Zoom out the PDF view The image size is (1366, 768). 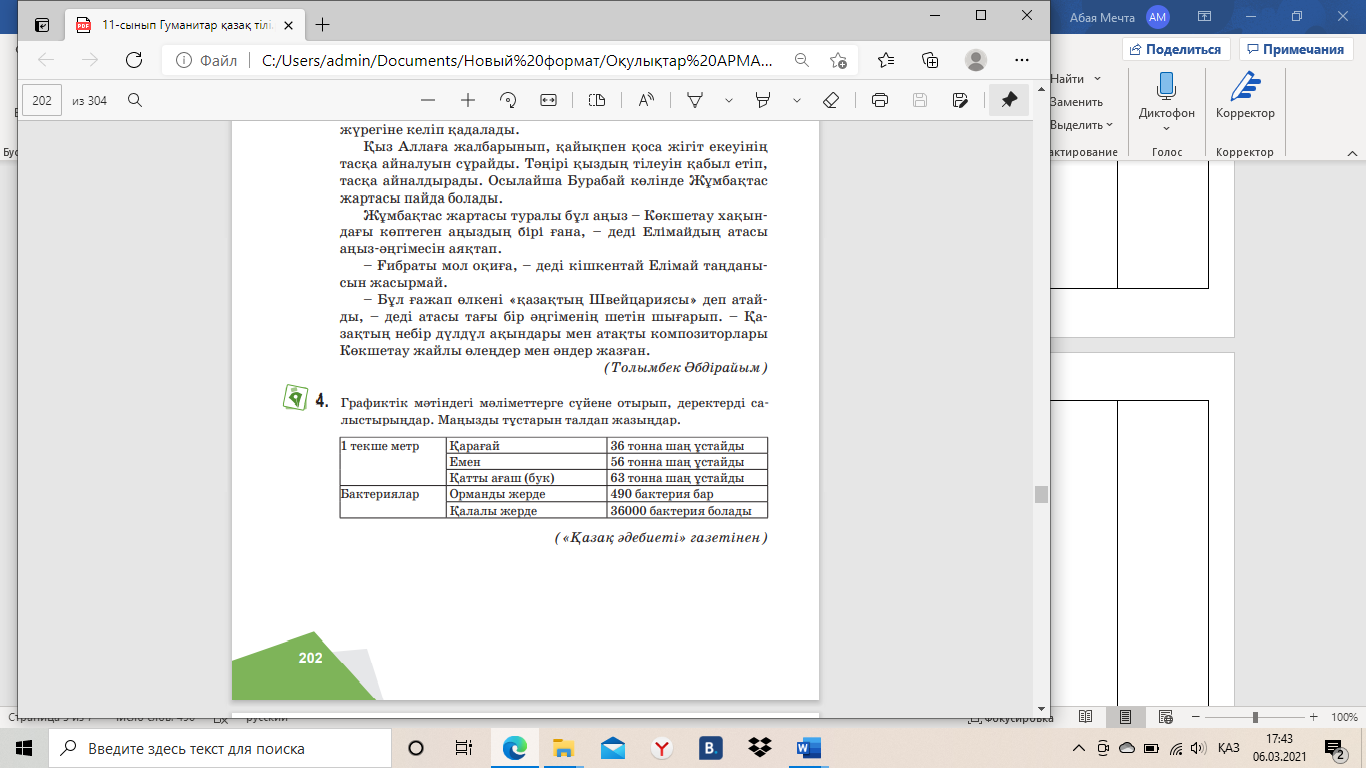tap(428, 100)
